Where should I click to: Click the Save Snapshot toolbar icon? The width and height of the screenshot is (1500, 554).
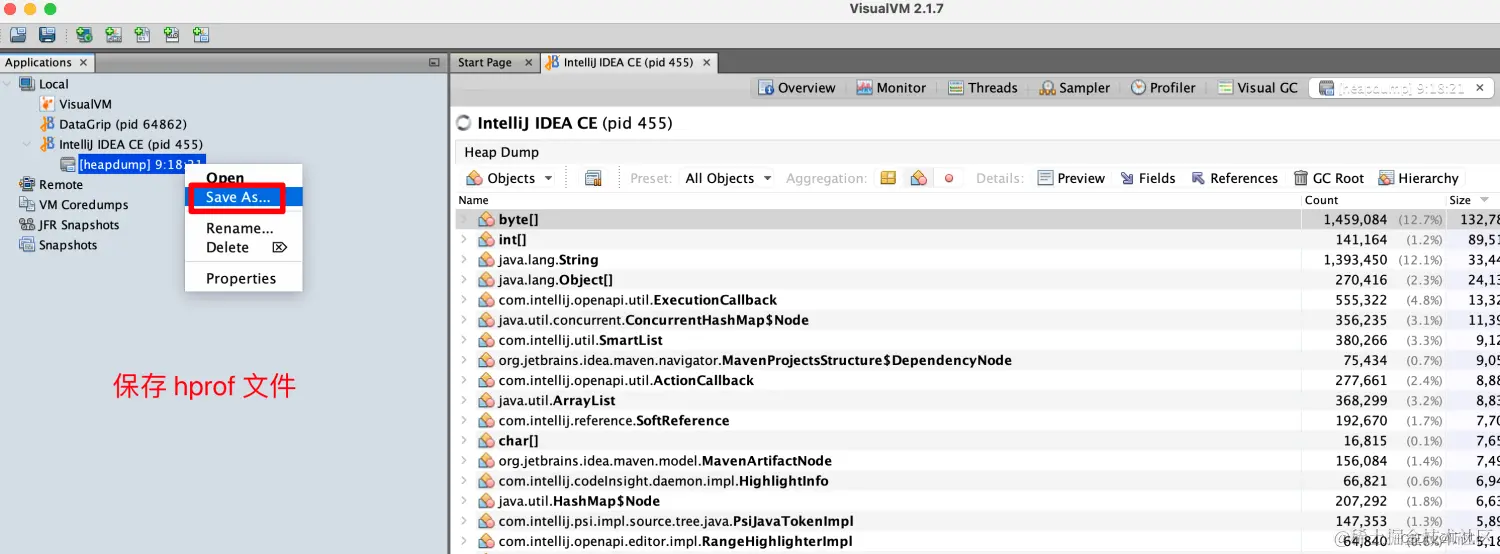pyautogui.click(x=47, y=35)
